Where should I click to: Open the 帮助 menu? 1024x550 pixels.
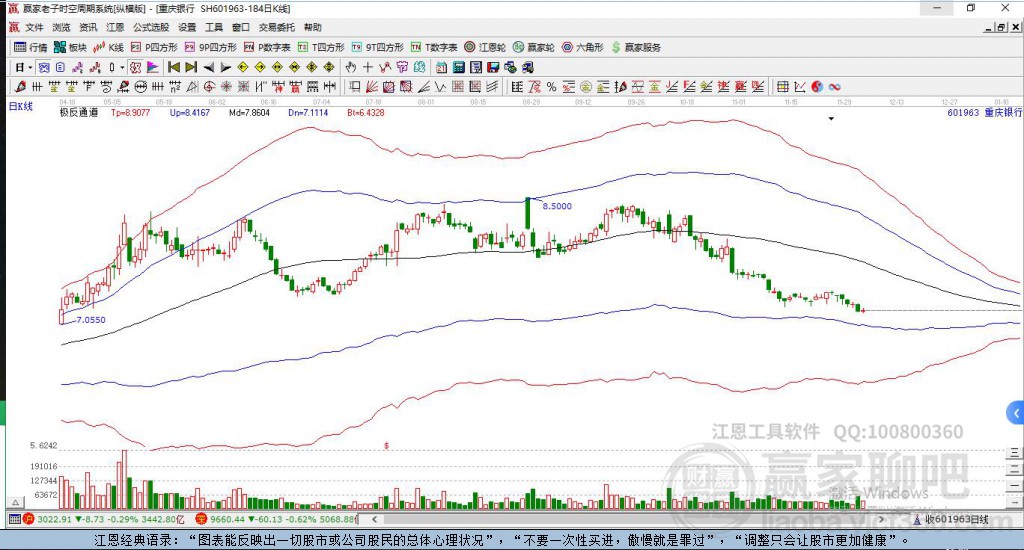coord(312,27)
